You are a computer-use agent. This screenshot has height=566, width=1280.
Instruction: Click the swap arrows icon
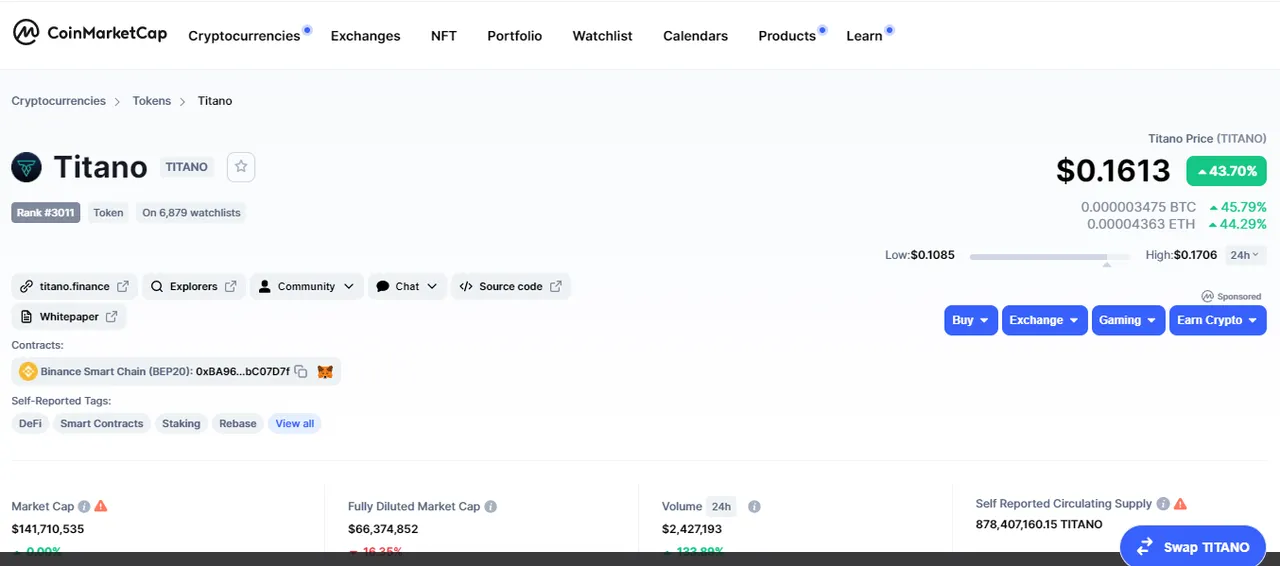[1145, 547]
